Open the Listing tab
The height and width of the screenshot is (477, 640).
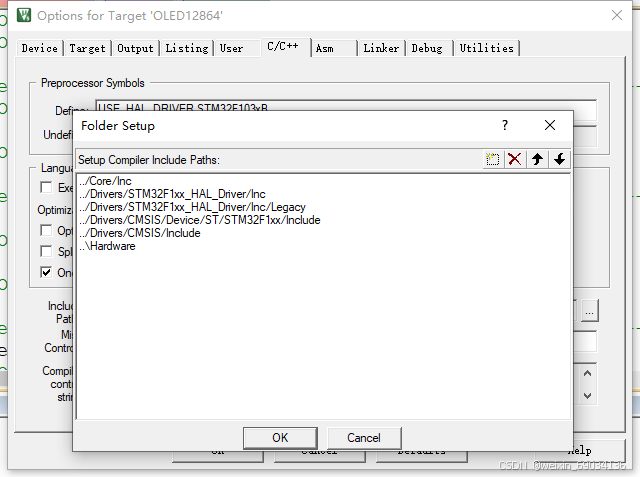click(x=187, y=48)
